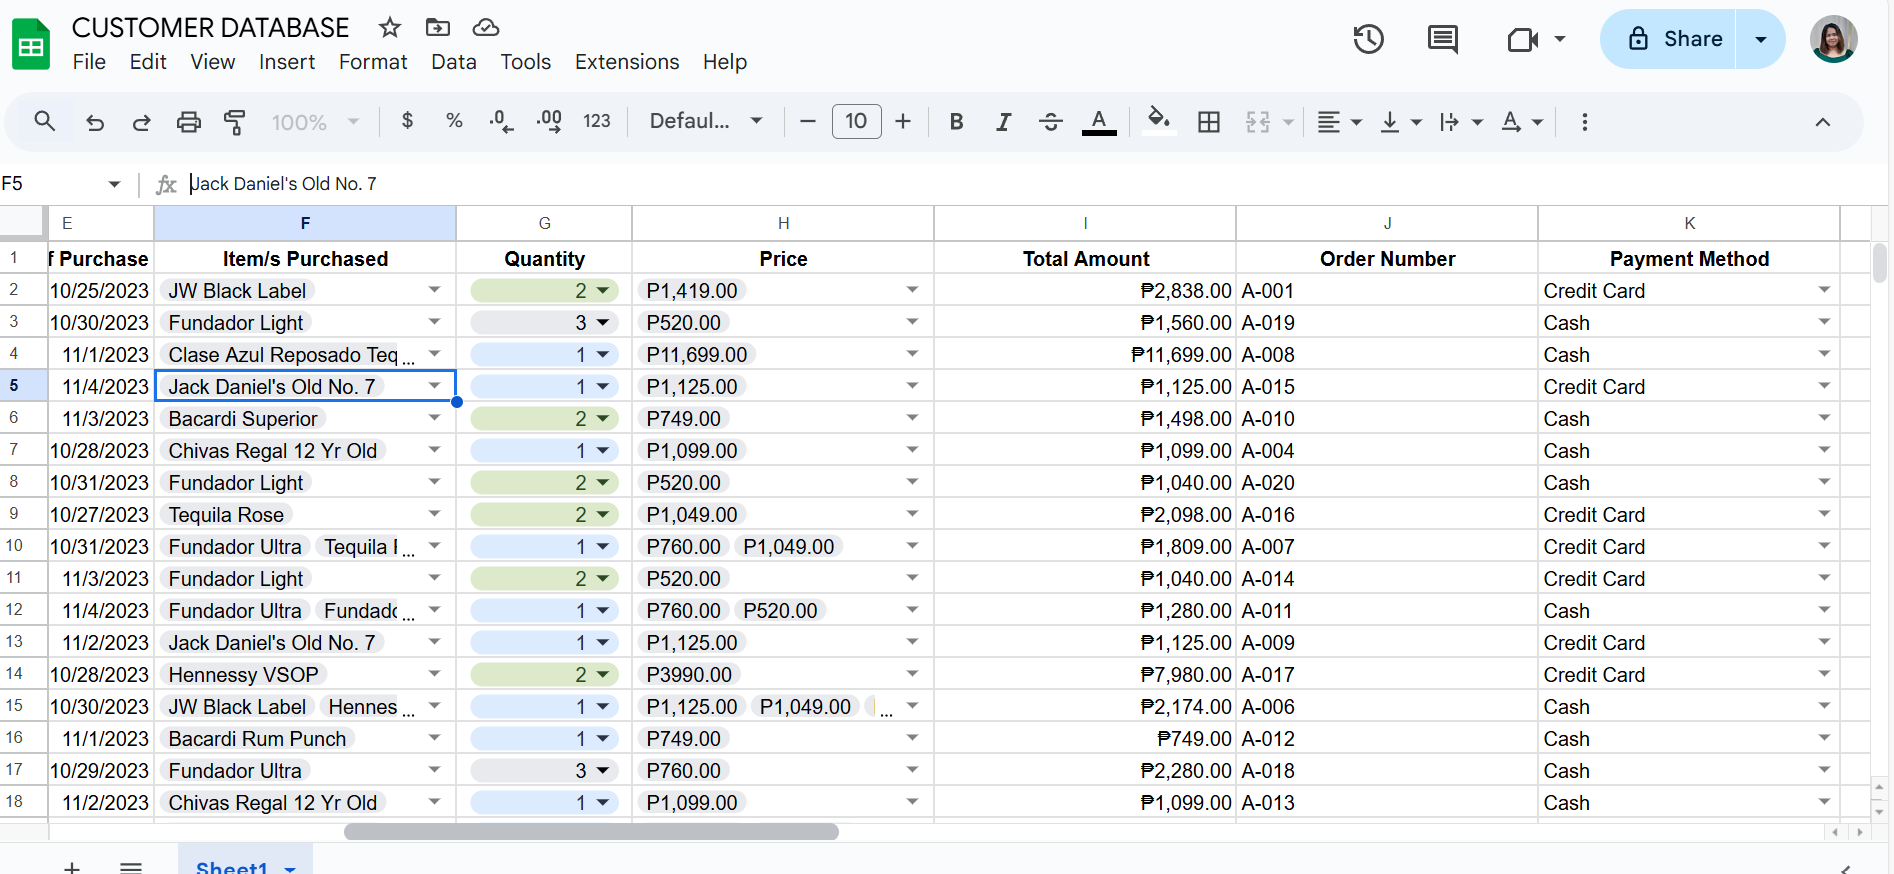The height and width of the screenshot is (874, 1894).
Task: Open the search menus magnifier icon
Action: tap(44, 121)
